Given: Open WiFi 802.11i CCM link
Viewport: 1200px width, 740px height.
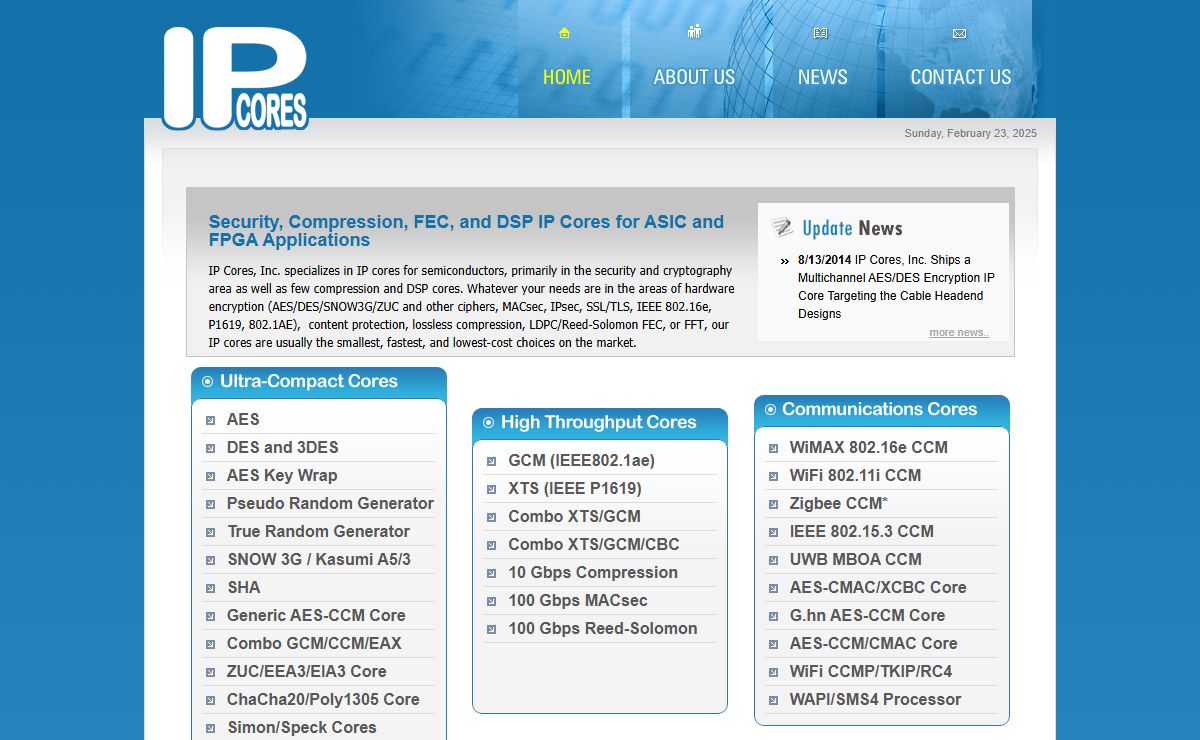Looking at the screenshot, I should 855,475.
